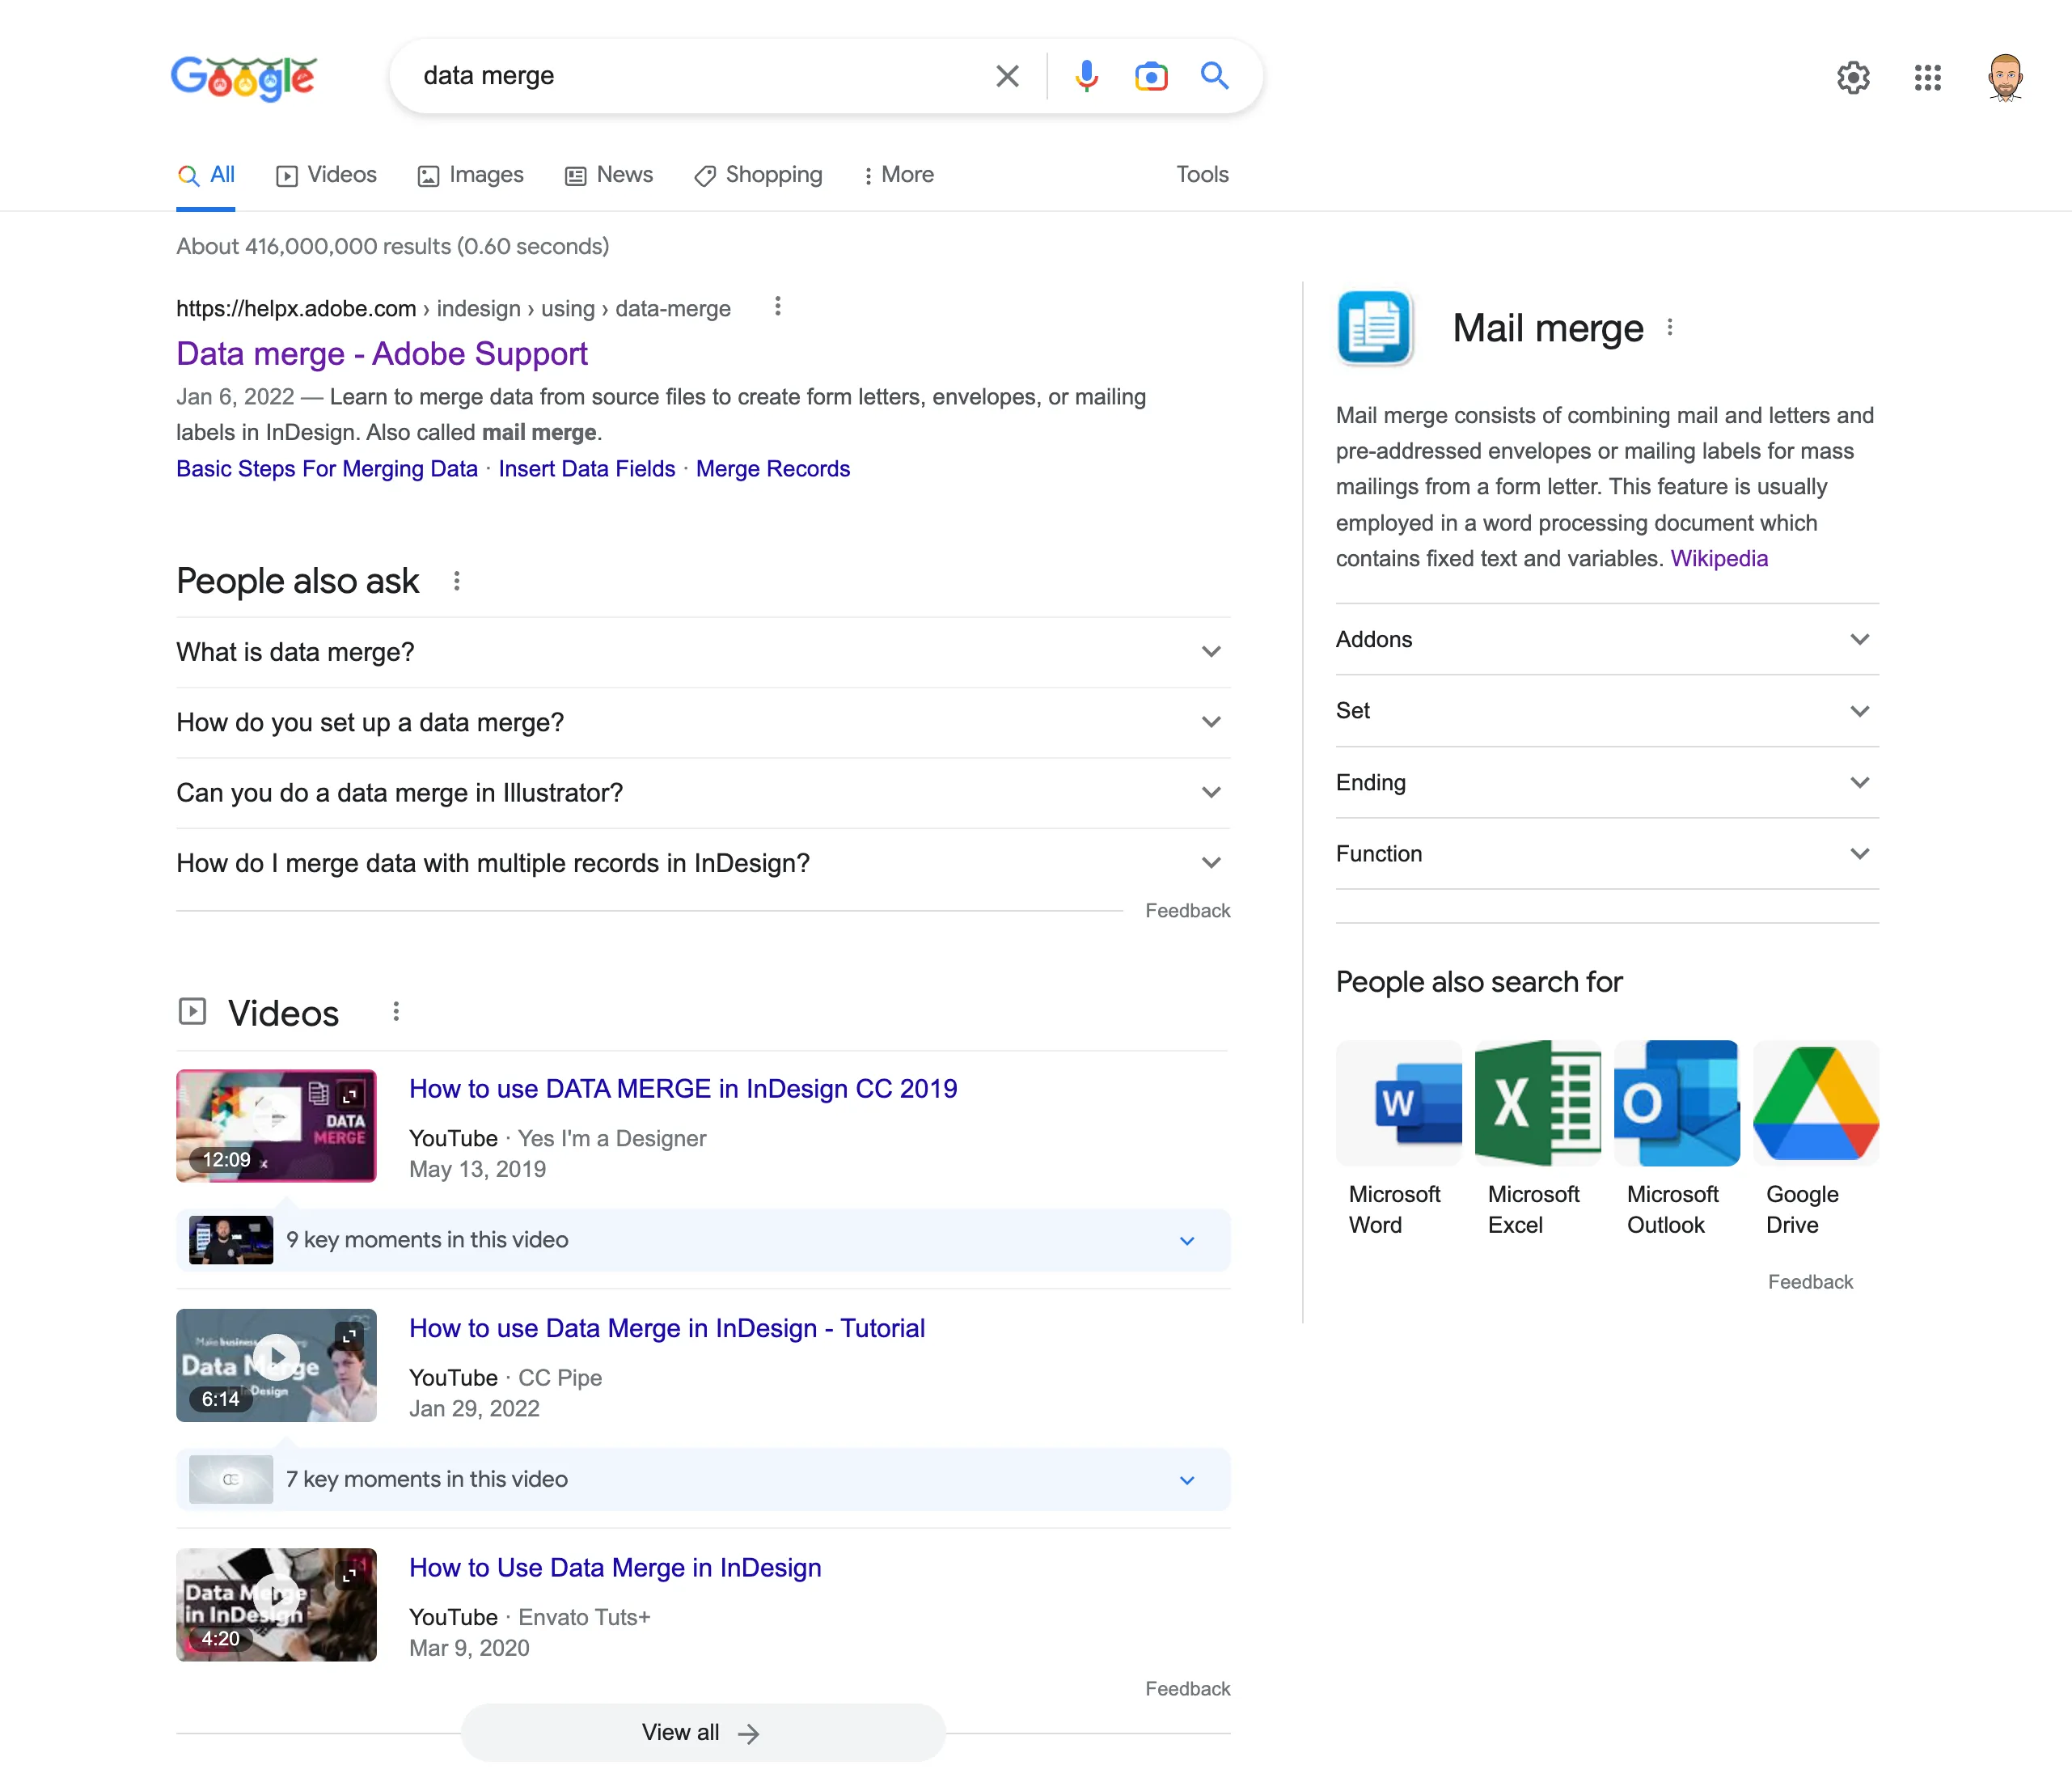This screenshot has width=2072, height=1778.
Task: Switch to the Images tab
Action: click(470, 174)
